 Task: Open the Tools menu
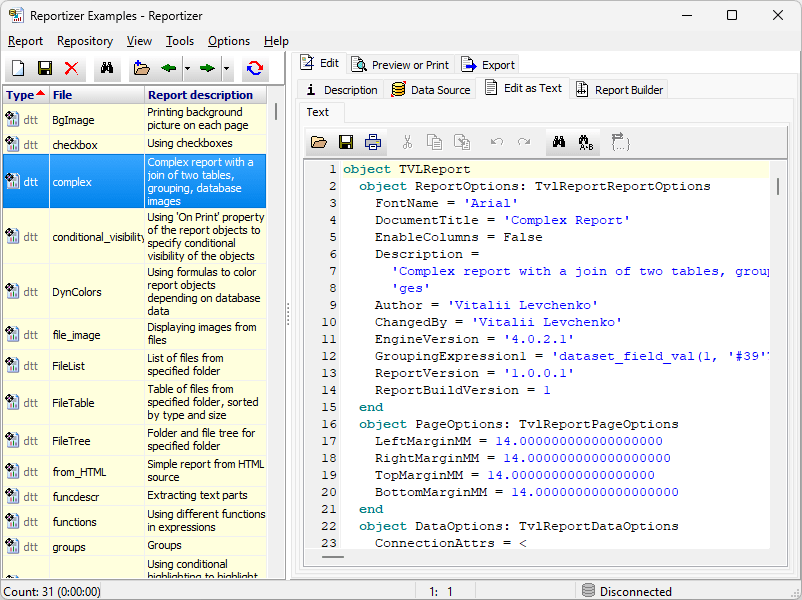tap(180, 41)
